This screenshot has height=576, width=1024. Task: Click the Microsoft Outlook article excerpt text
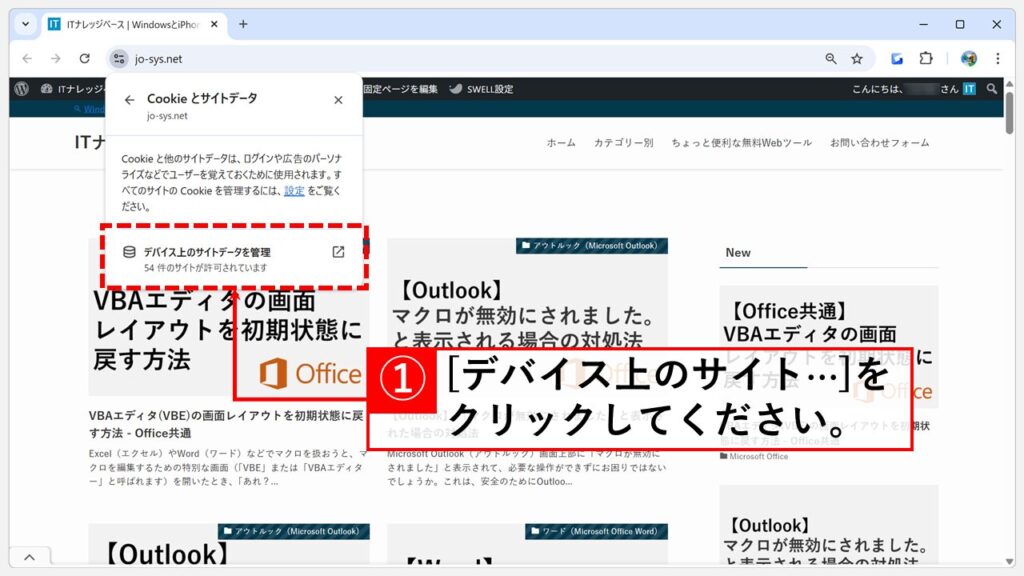pos(526,468)
